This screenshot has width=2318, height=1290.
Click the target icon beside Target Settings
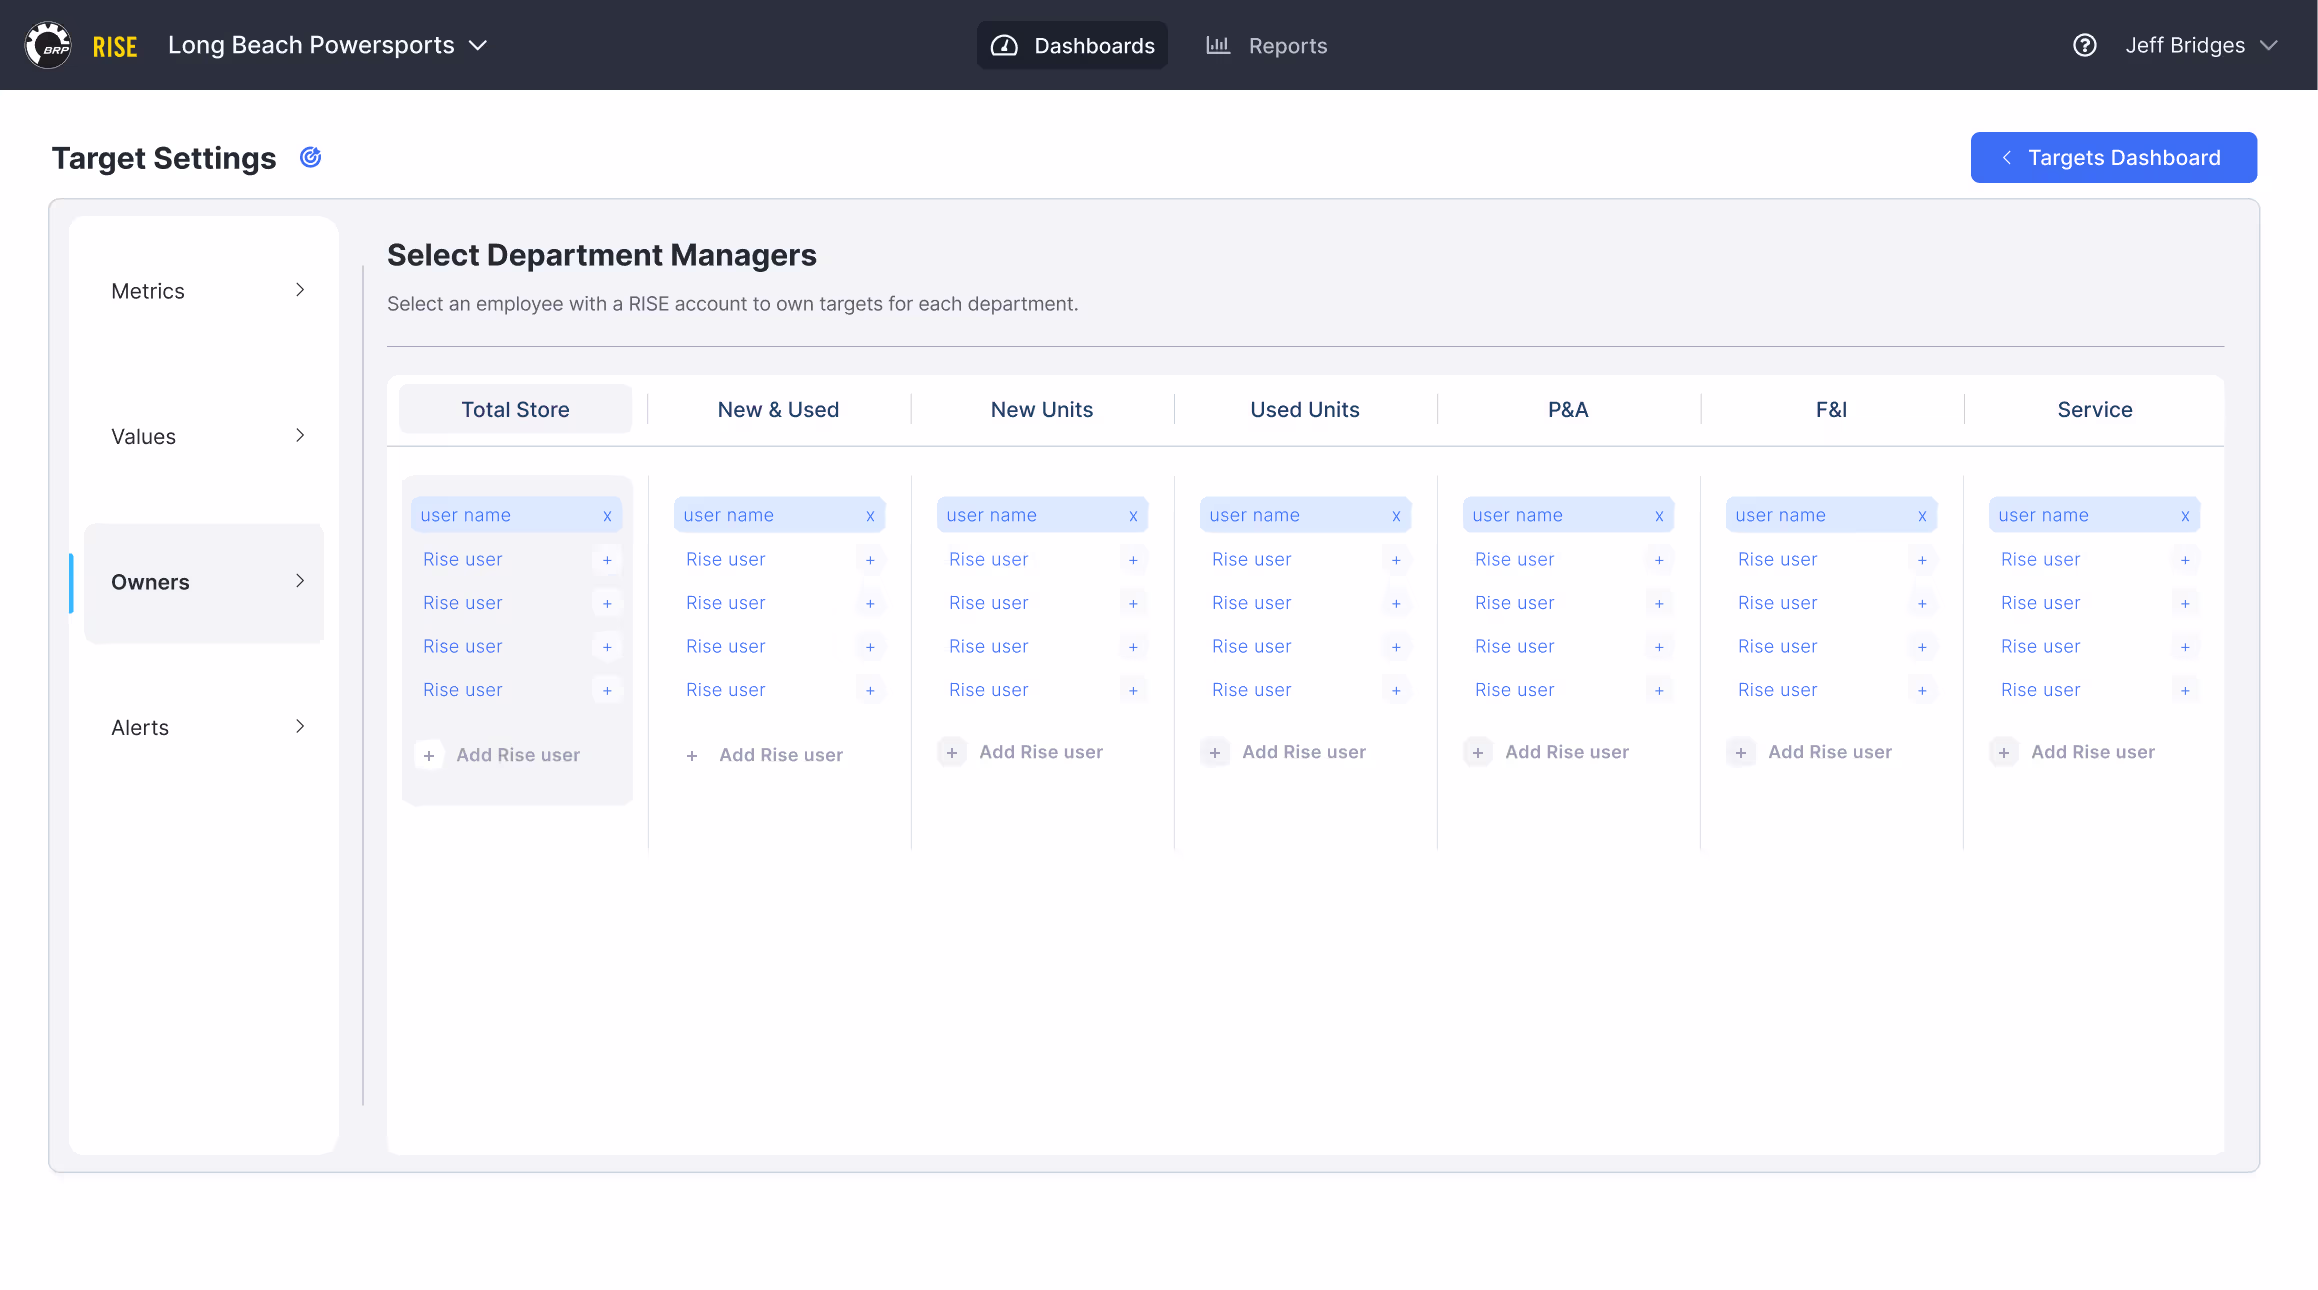311,157
